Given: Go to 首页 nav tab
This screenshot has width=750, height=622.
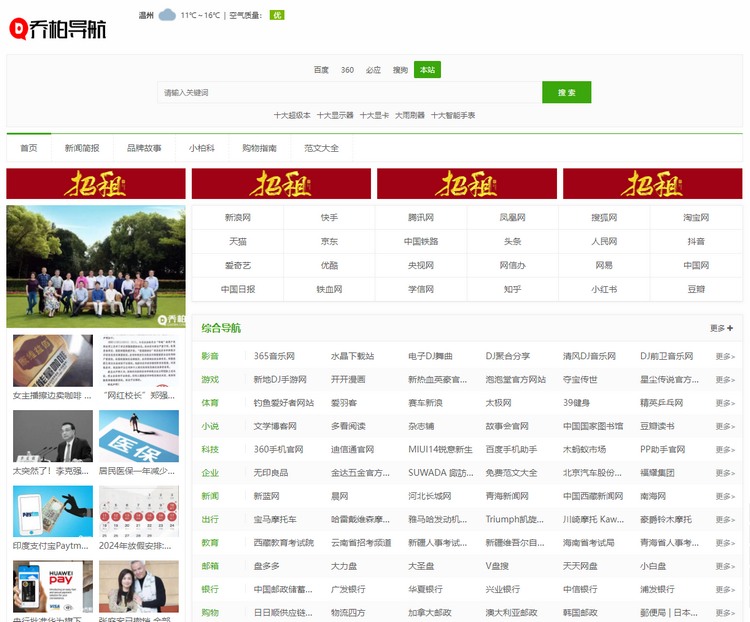Looking at the screenshot, I should pos(29,148).
